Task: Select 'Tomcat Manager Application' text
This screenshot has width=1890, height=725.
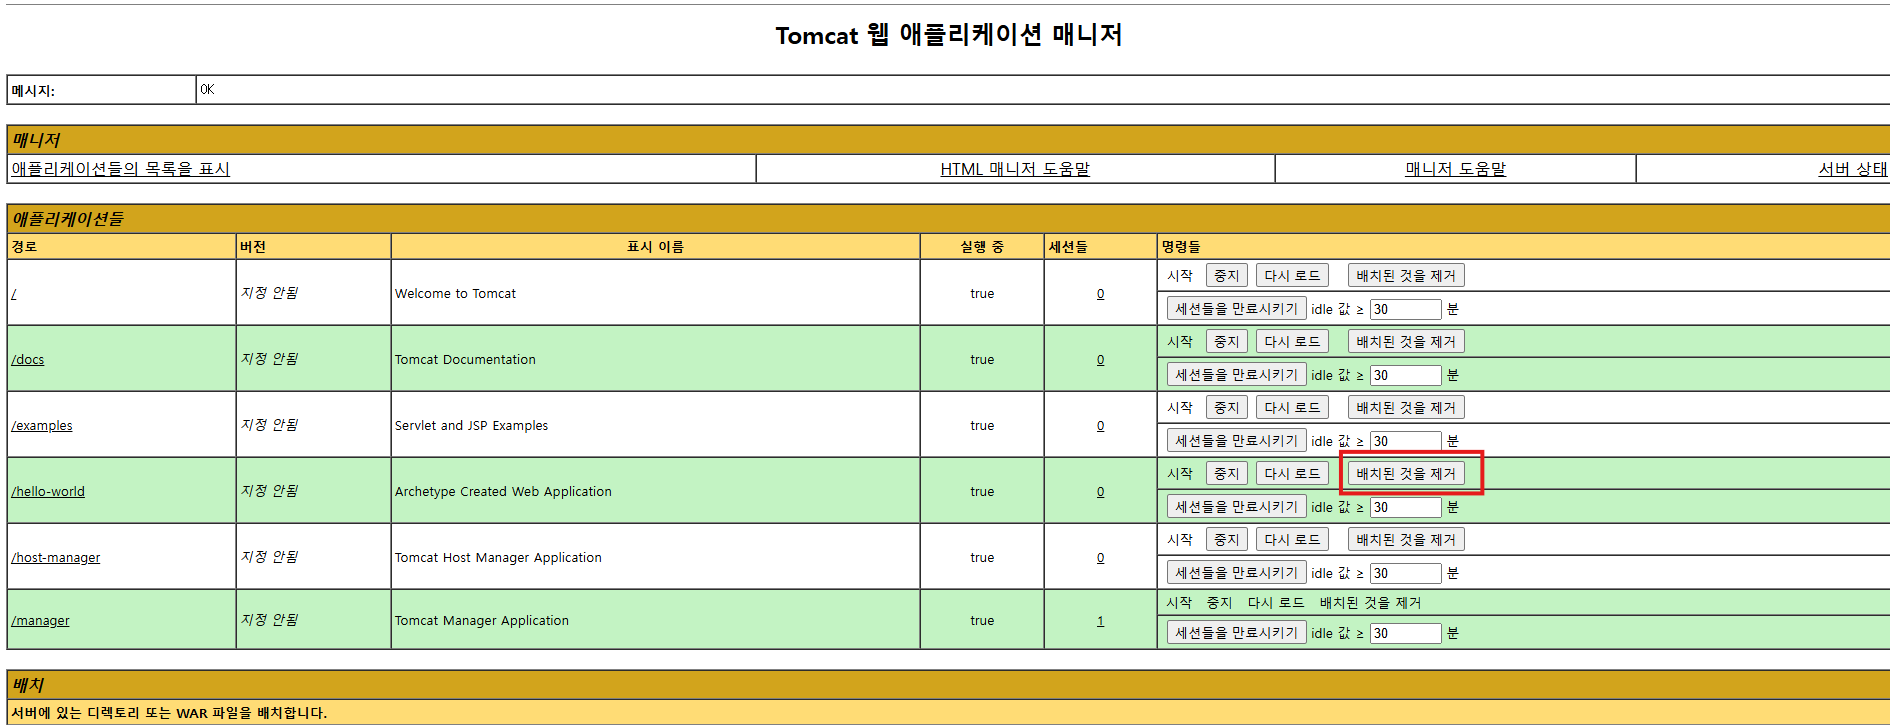Action: click(481, 621)
